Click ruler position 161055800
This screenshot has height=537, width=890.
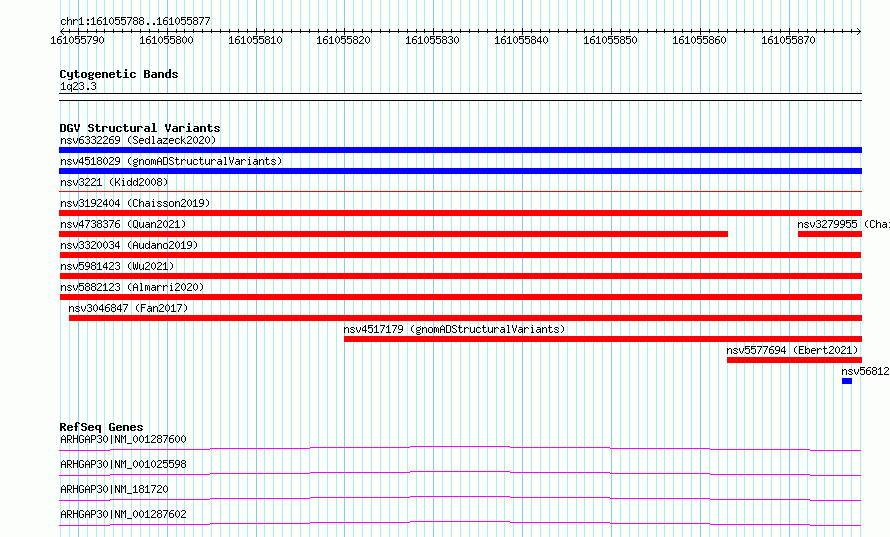pos(166,40)
